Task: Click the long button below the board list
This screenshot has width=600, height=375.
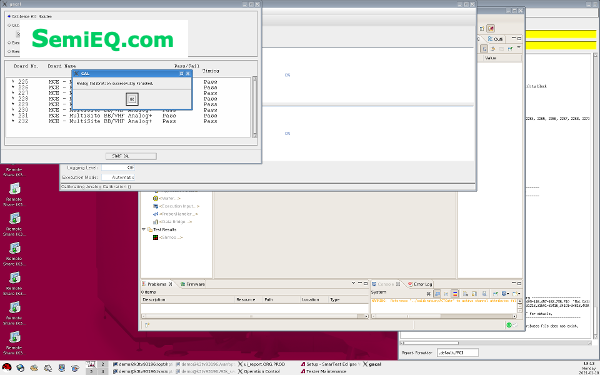Action: pyautogui.click(x=131, y=156)
